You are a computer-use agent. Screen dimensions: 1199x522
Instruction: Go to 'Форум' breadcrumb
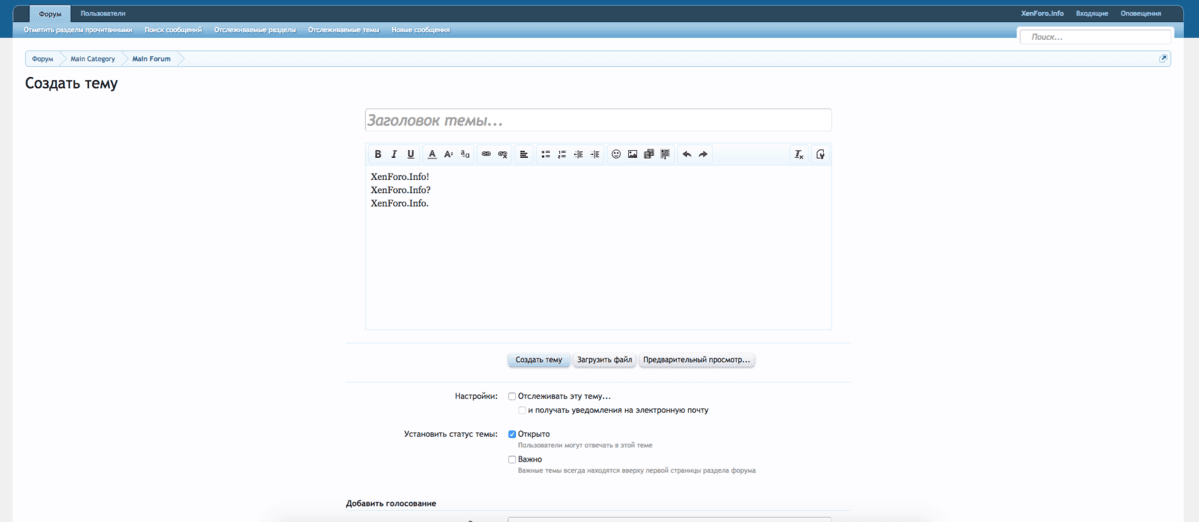[43, 59]
